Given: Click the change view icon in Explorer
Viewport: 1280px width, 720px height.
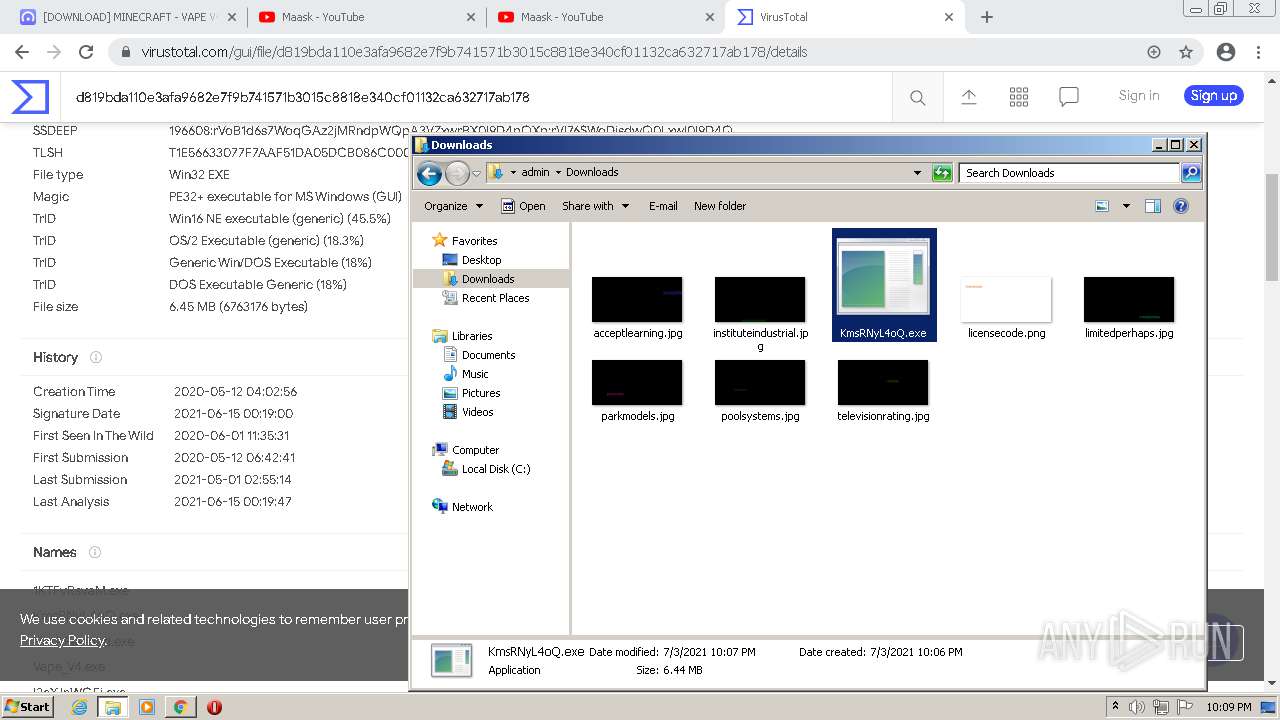Looking at the screenshot, I should [1102, 206].
